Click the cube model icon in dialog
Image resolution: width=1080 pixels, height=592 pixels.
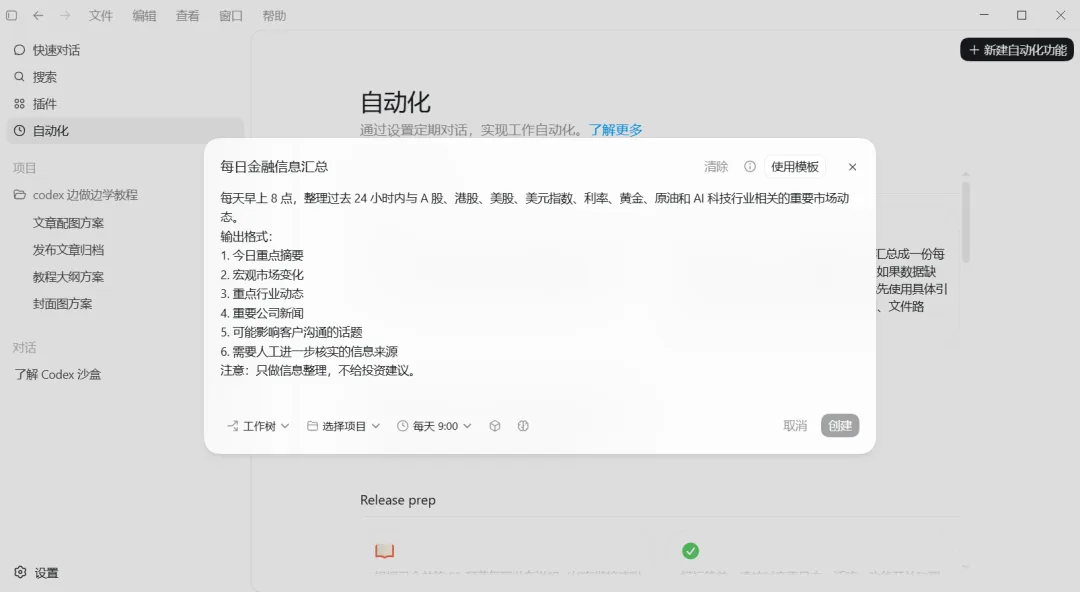pyautogui.click(x=495, y=426)
